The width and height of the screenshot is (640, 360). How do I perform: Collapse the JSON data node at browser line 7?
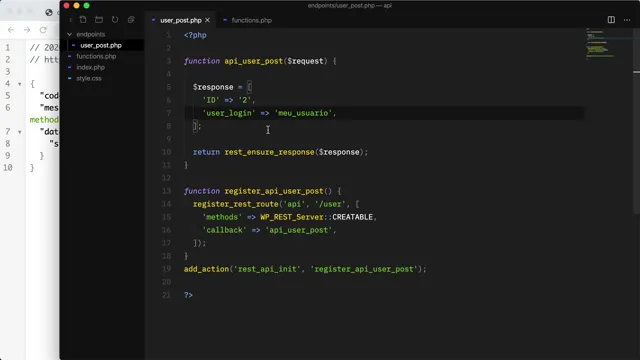pyautogui.click(x=20, y=132)
